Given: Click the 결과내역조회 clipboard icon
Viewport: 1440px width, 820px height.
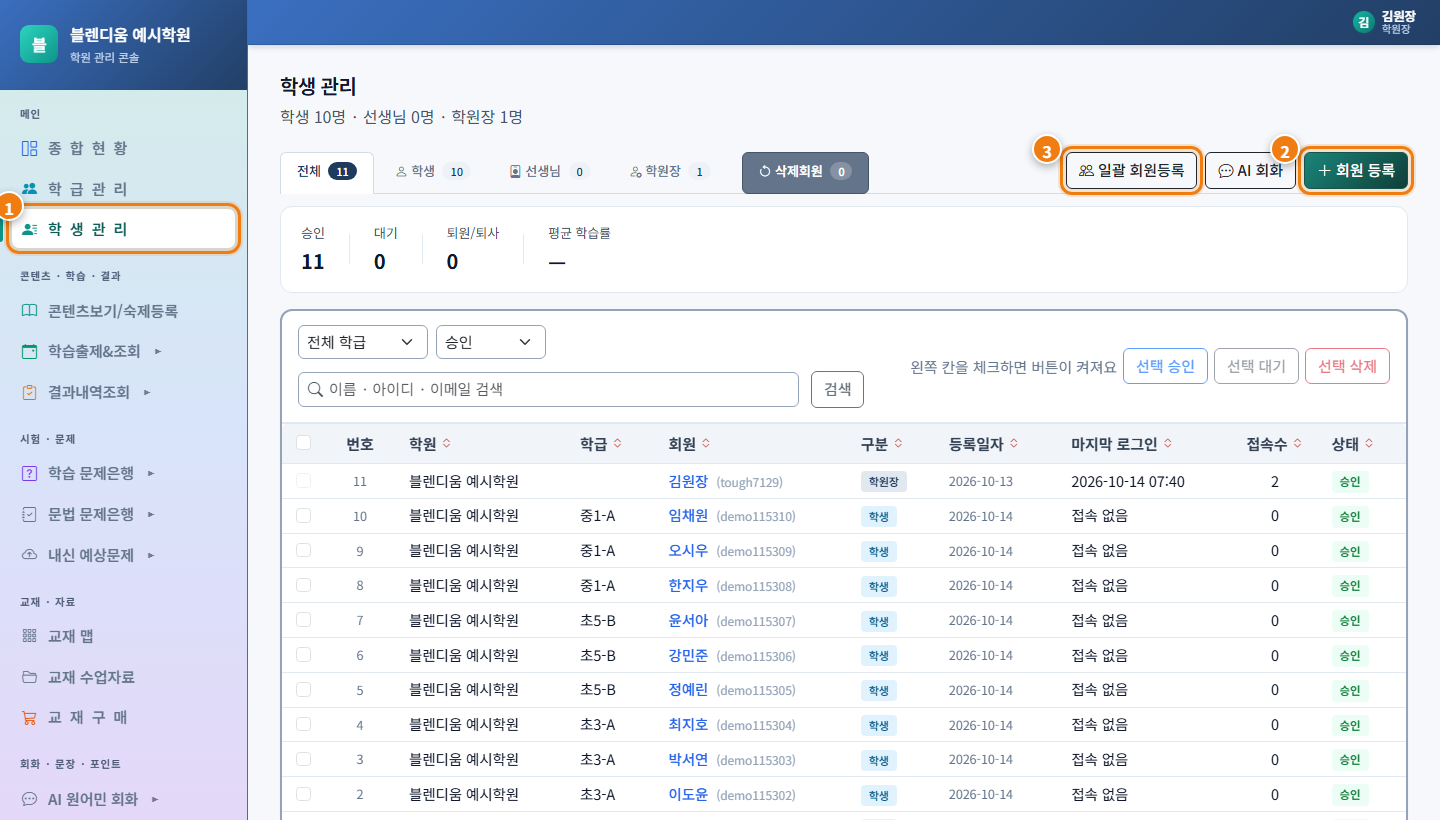Looking at the screenshot, I should click(x=30, y=392).
